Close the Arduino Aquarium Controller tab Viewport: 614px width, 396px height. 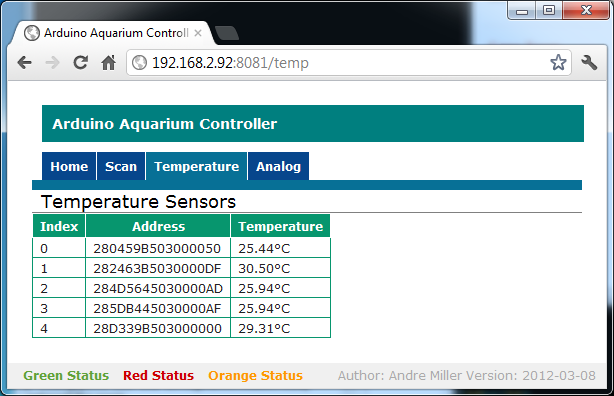pos(198,33)
